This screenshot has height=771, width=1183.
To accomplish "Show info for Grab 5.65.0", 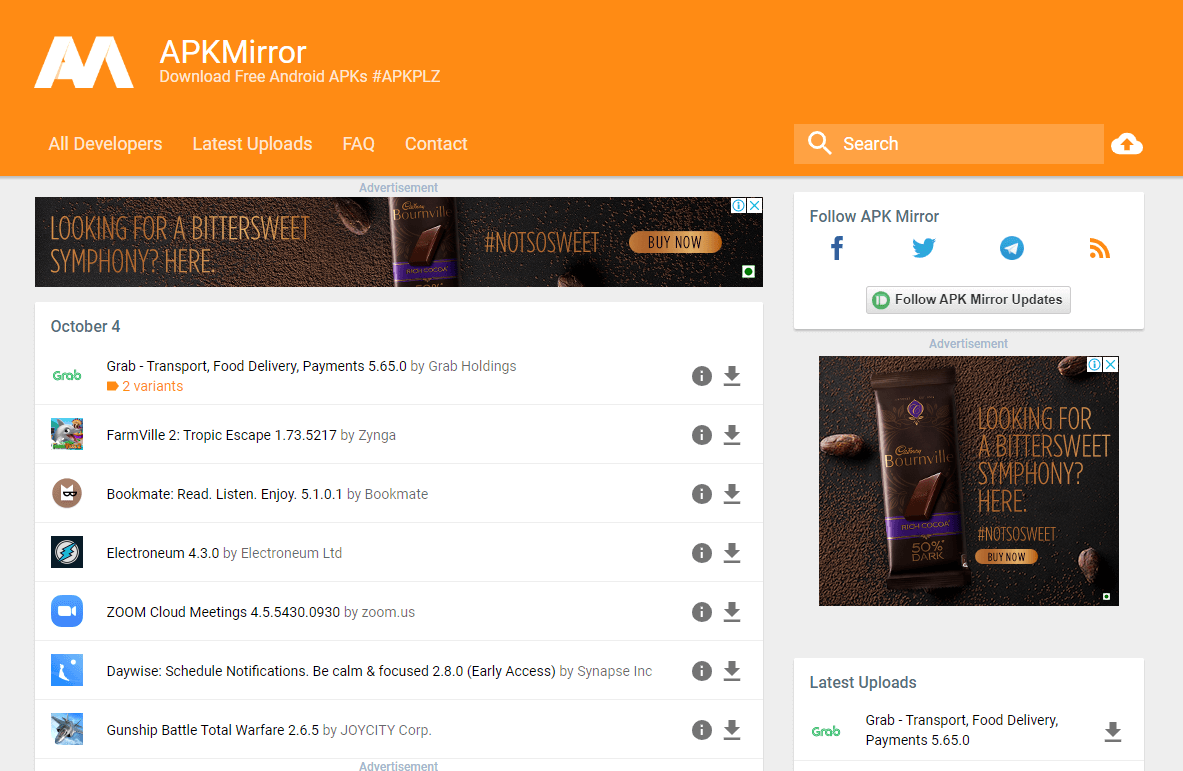I will point(702,376).
